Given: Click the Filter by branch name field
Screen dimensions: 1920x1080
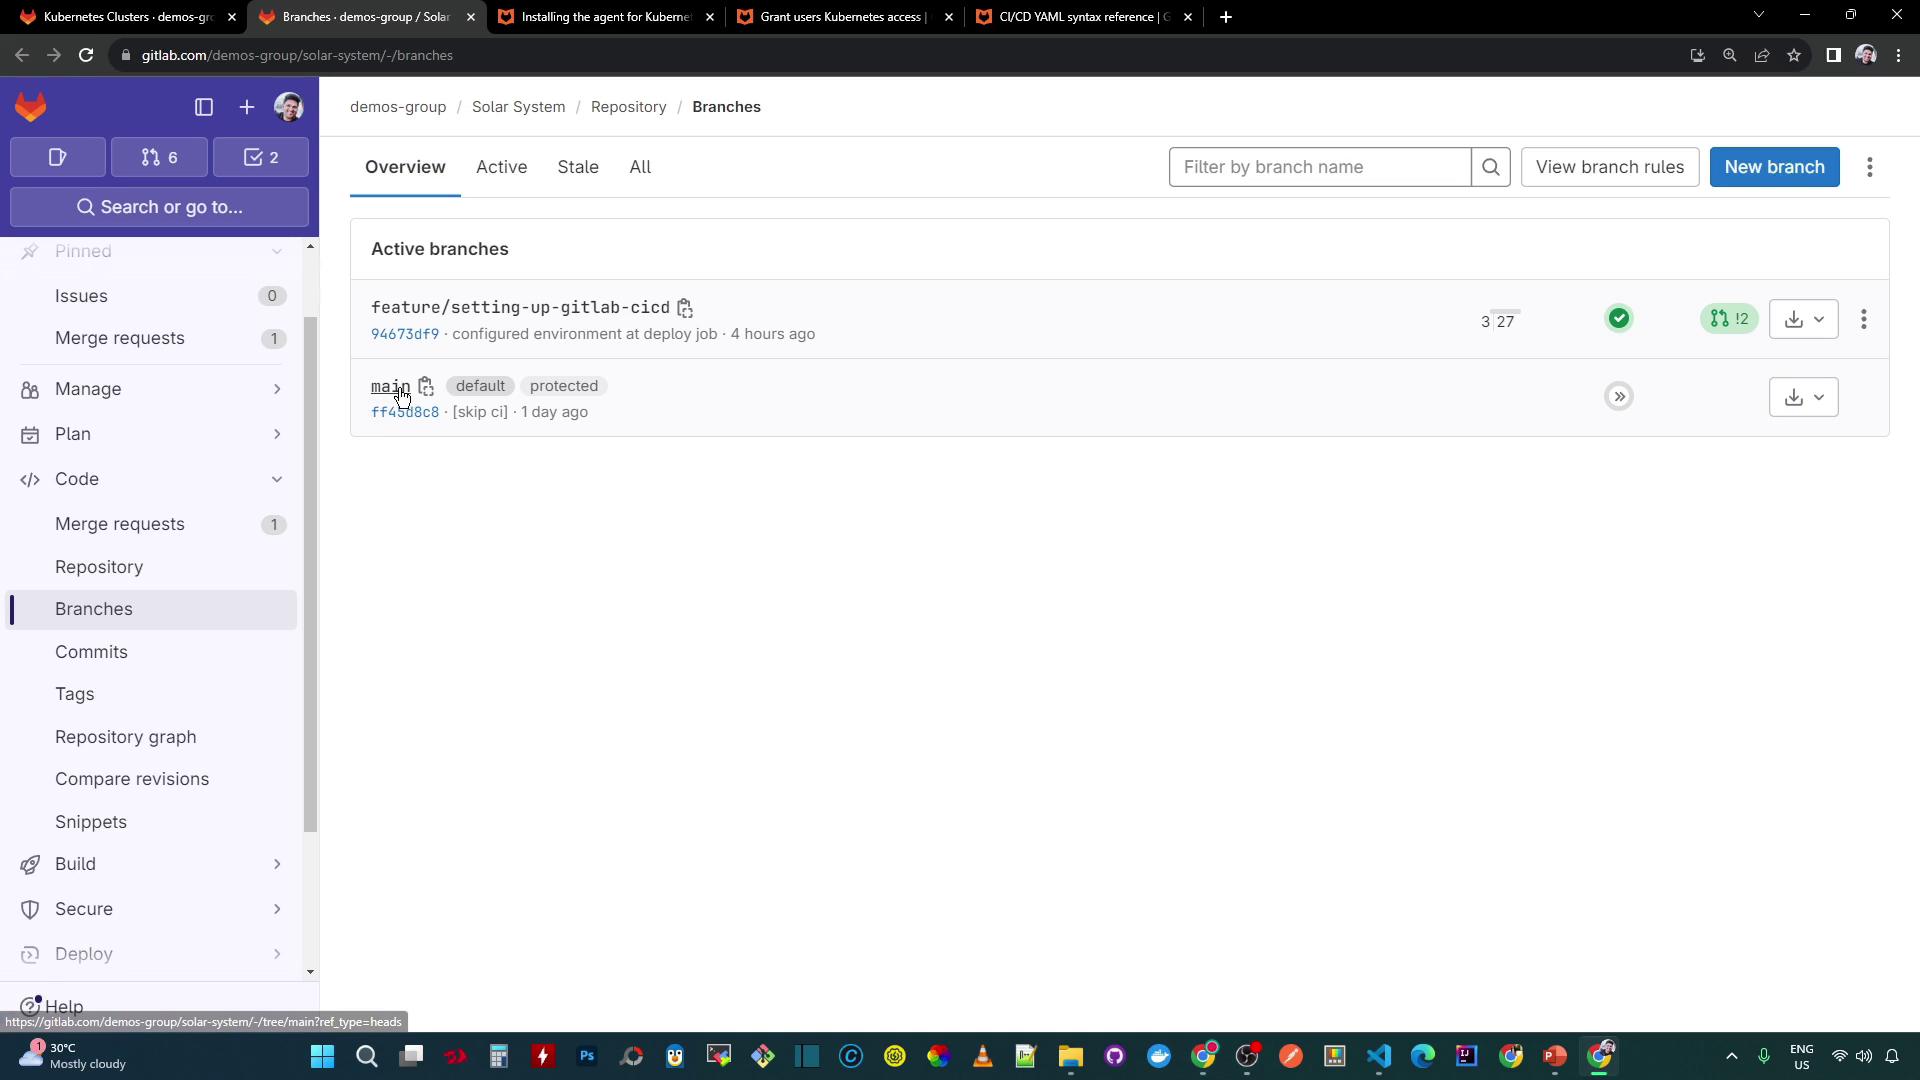Looking at the screenshot, I should click(1320, 167).
